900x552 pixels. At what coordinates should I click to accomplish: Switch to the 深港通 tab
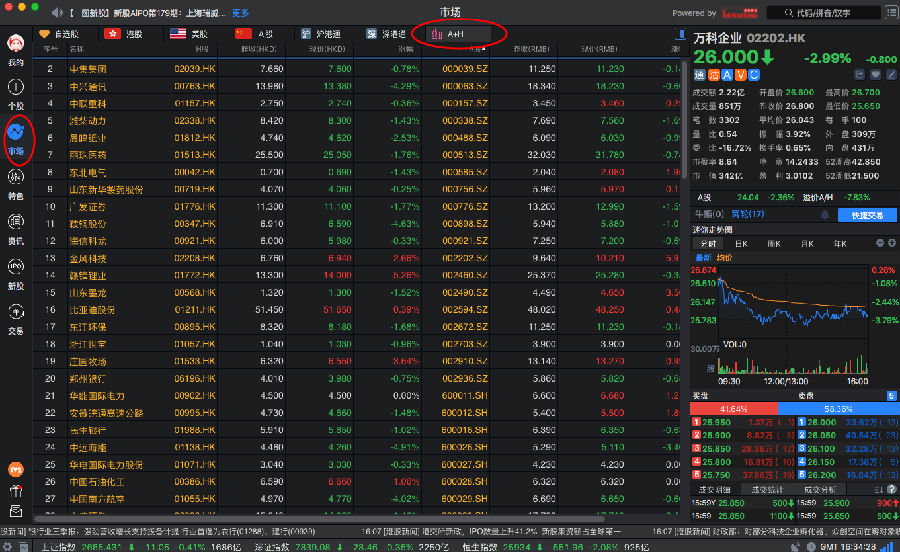pos(387,34)
